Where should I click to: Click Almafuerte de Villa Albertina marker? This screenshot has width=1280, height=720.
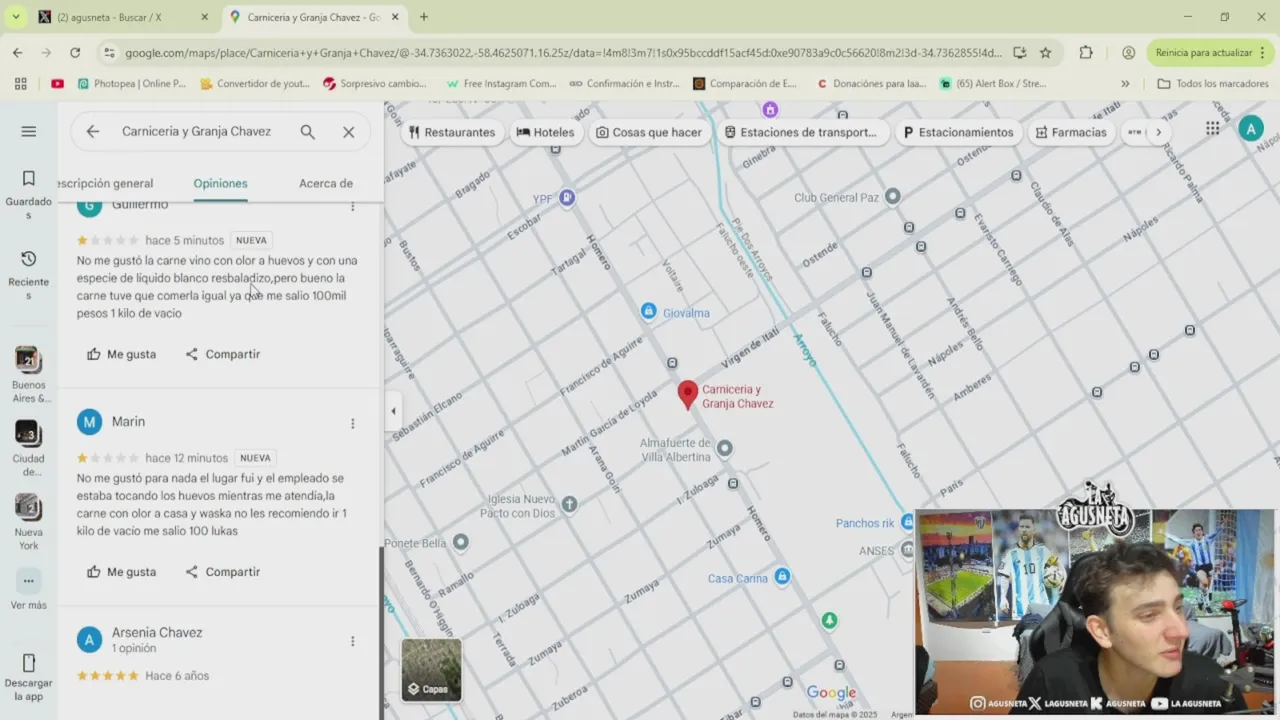725,449
